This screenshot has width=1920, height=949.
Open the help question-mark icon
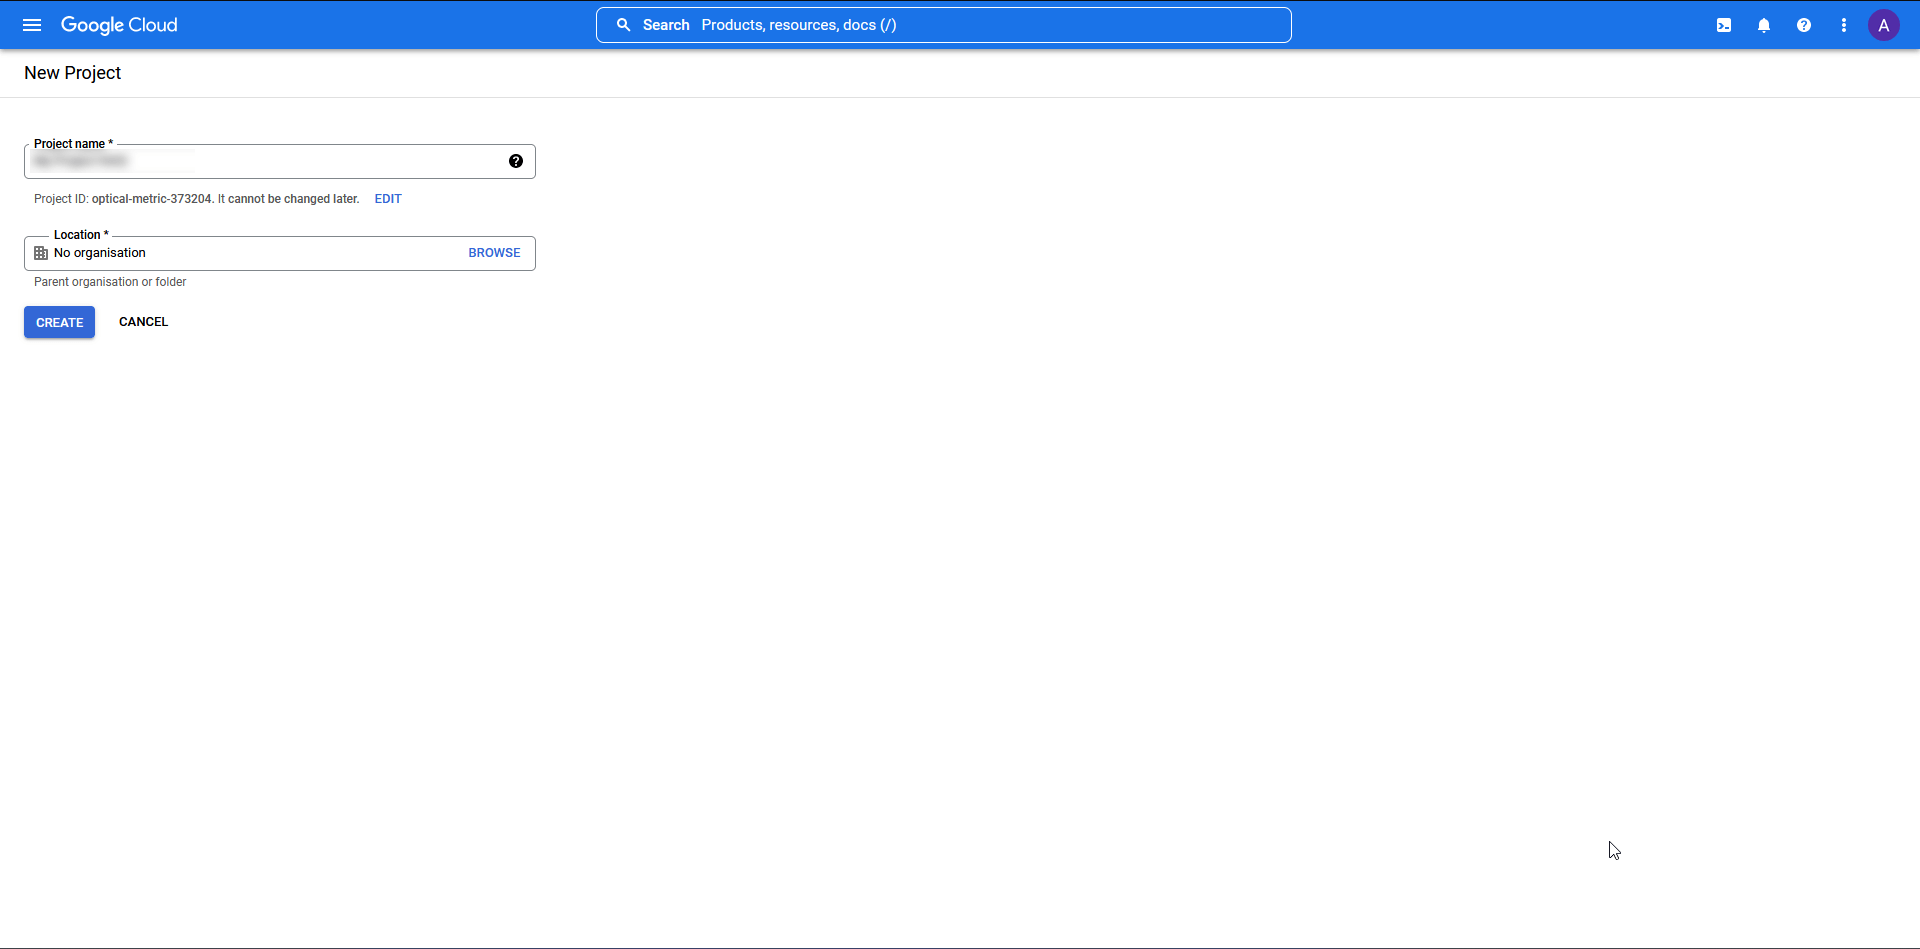pos(1803,25)
